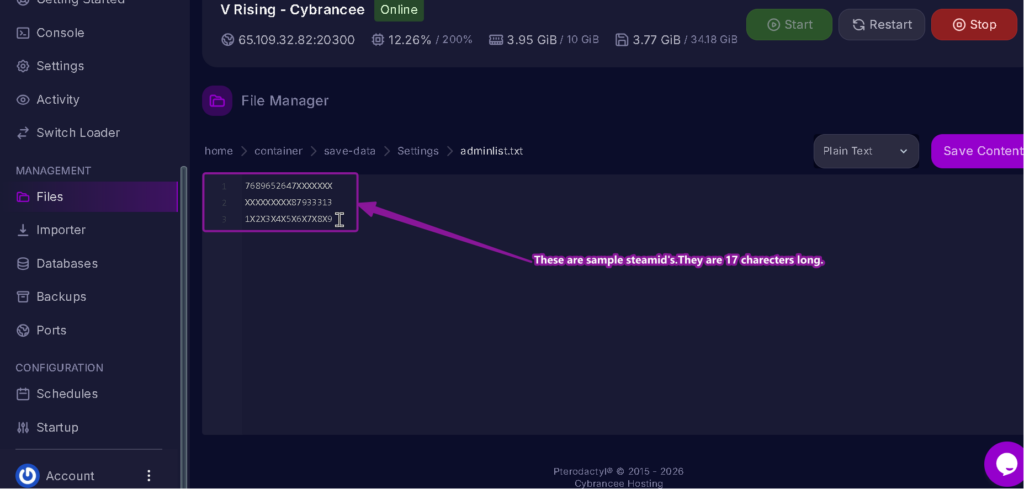Go to the Activity page
The width and height of the screenshot is (1024, 489).
click(57, 99)
